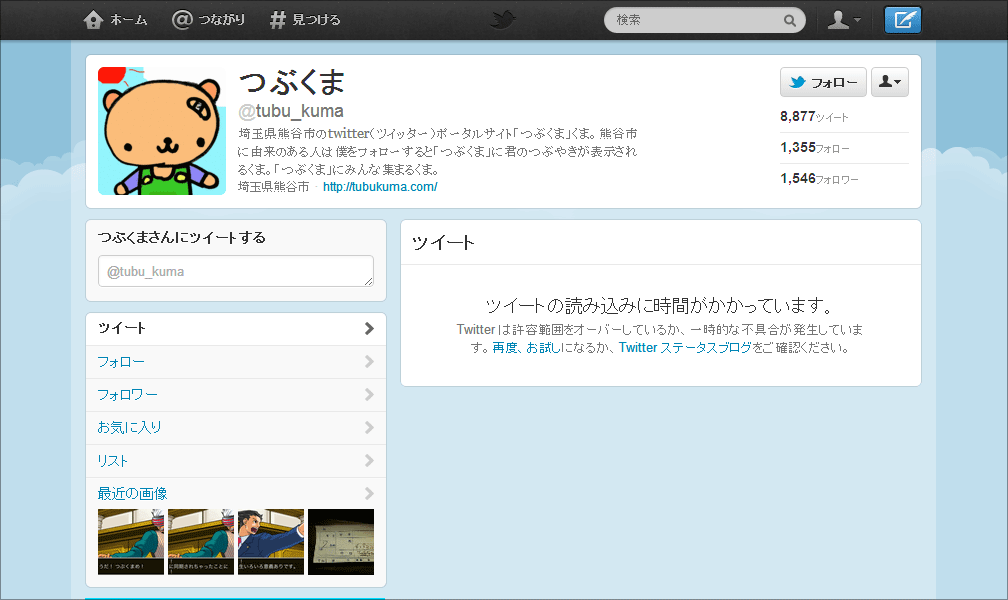
Task: Click the つぶくまさんにツイートする heading
Action: click(182, 238)
